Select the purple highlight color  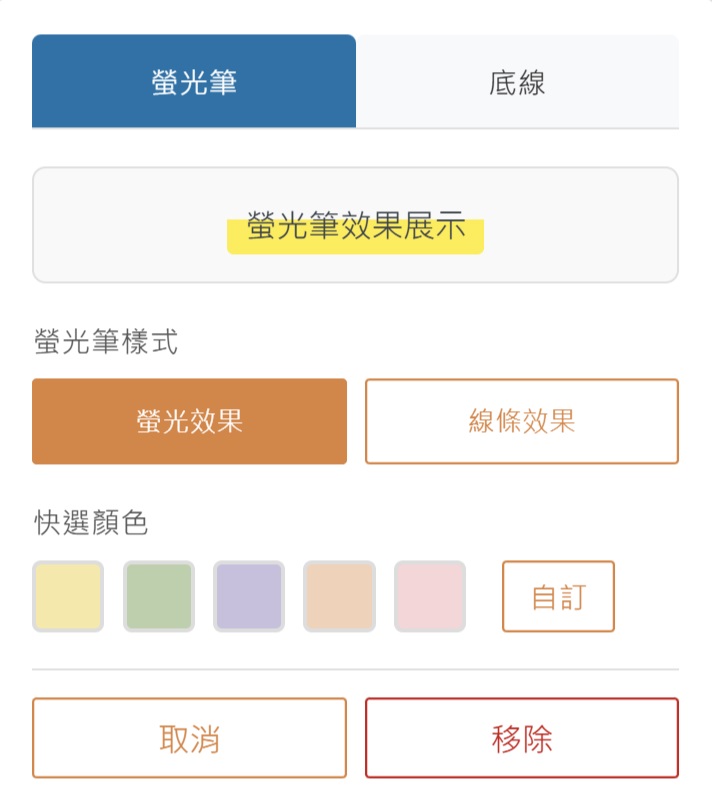coord(248,595)
